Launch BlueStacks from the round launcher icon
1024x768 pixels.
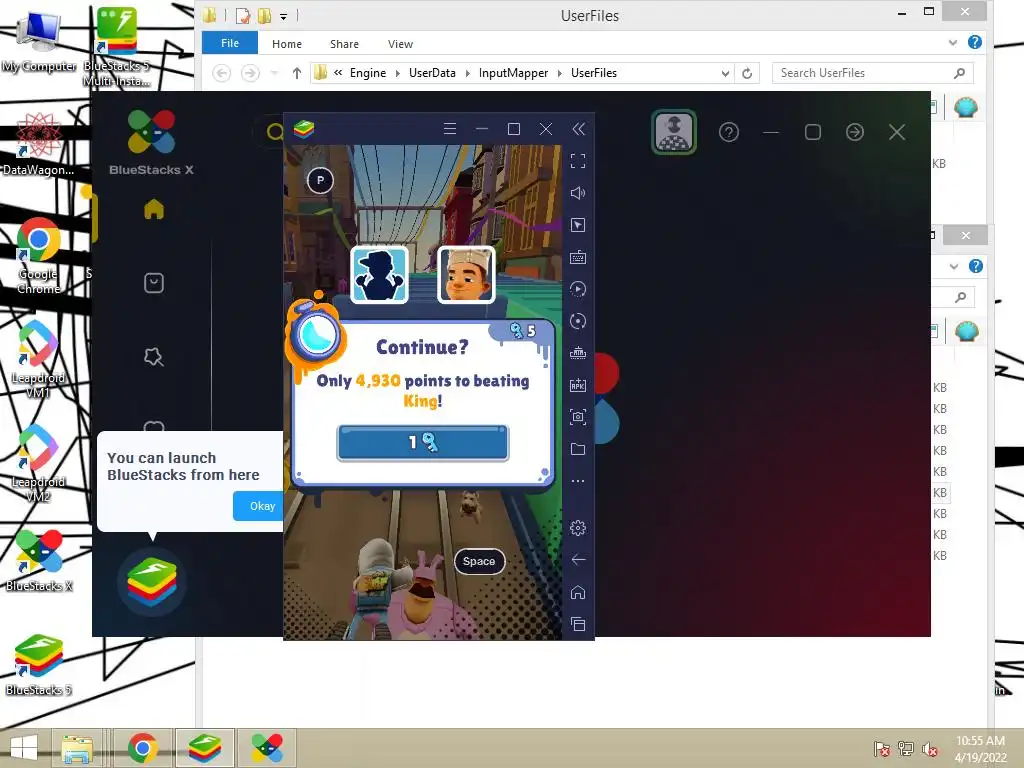[152, 581]
